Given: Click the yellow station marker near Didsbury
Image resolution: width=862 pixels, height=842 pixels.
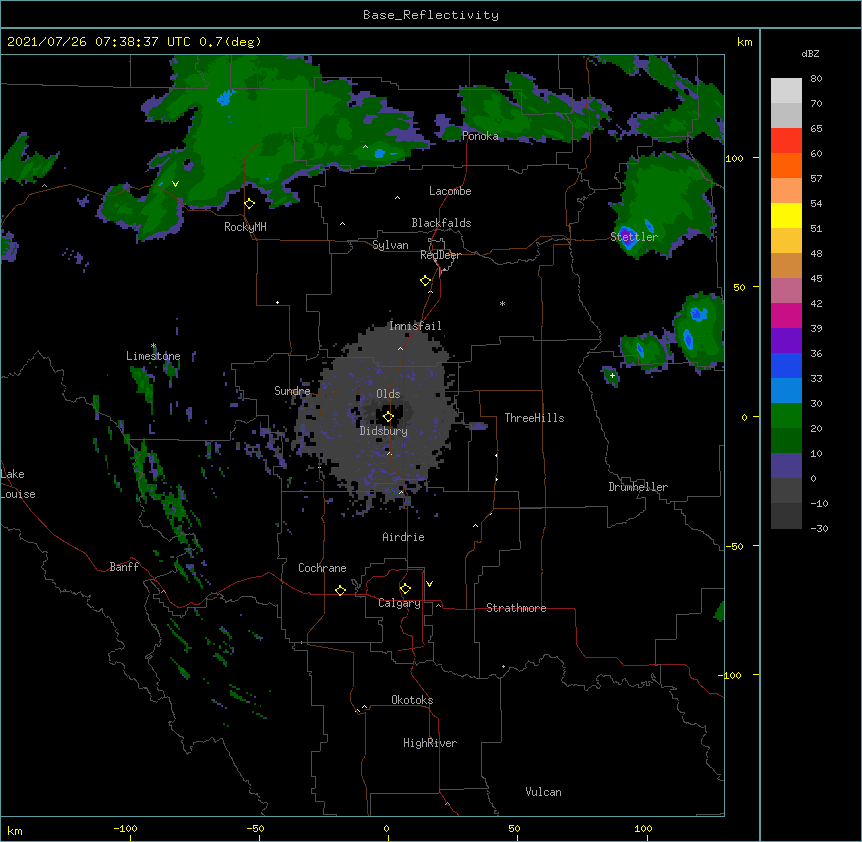Looking at the screenshot, I should pyautogui.click(x=388, y=417).
